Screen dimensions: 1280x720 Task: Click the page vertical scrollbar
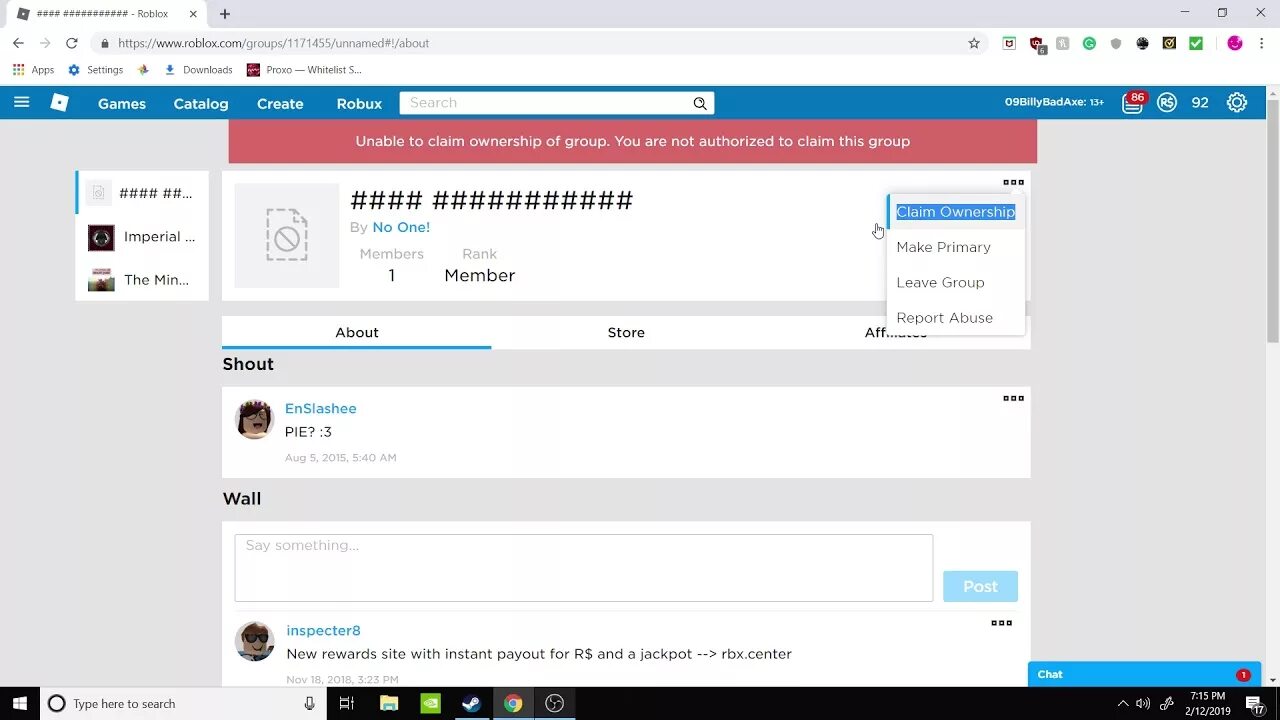click(x=1272, y=220)
